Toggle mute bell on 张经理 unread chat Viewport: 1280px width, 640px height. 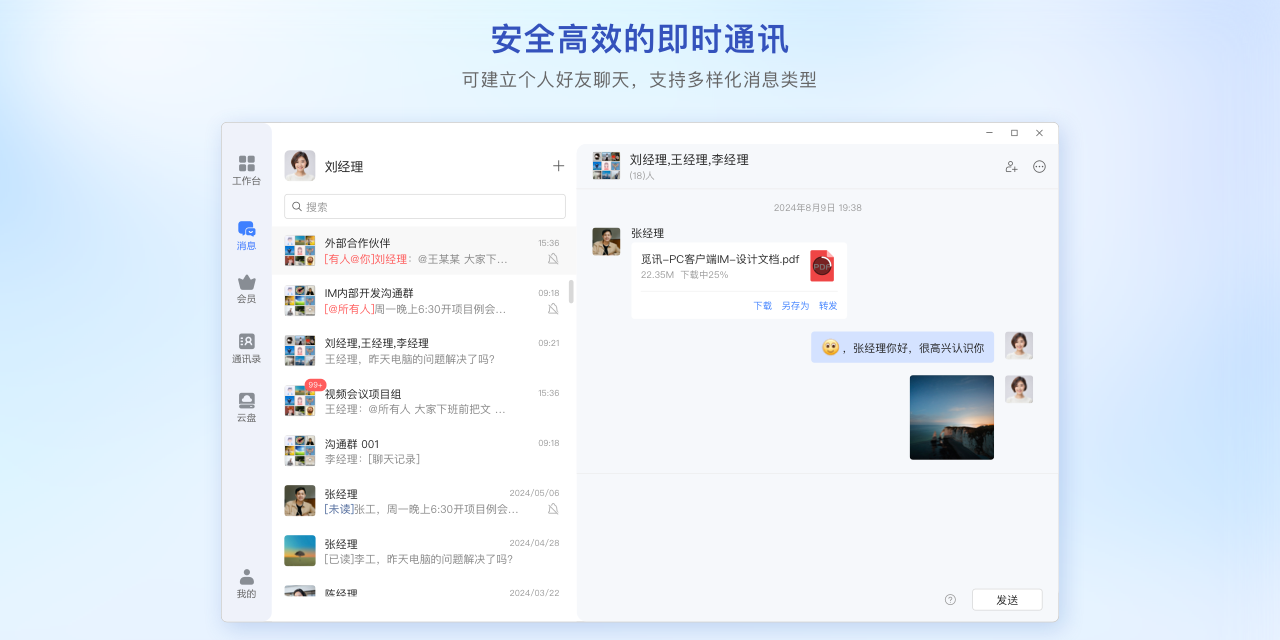click(553, 509)
